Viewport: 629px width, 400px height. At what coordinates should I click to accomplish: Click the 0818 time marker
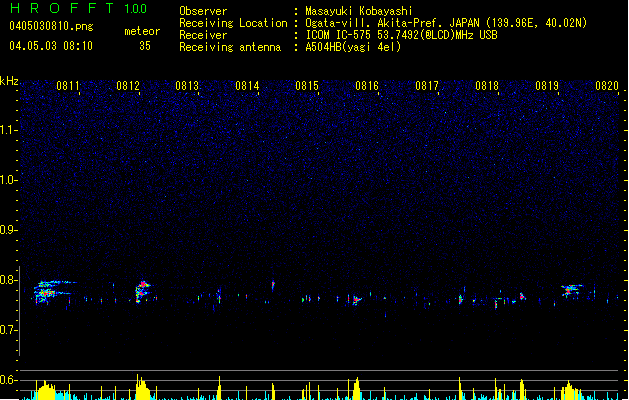pos(487,85)
